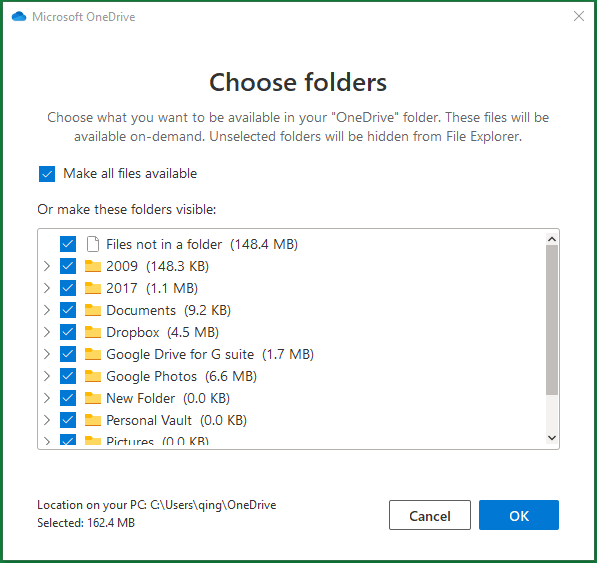597x563 pixels.
Task: Confirm selection with OK button
Action: click(519, 515)
